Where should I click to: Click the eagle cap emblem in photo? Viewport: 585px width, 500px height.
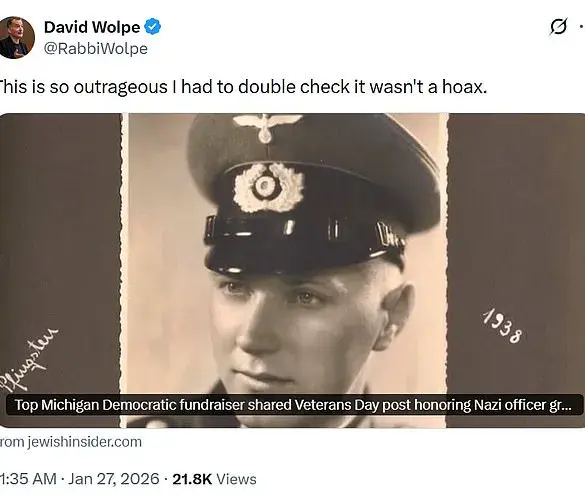click(x=266, y=127)
